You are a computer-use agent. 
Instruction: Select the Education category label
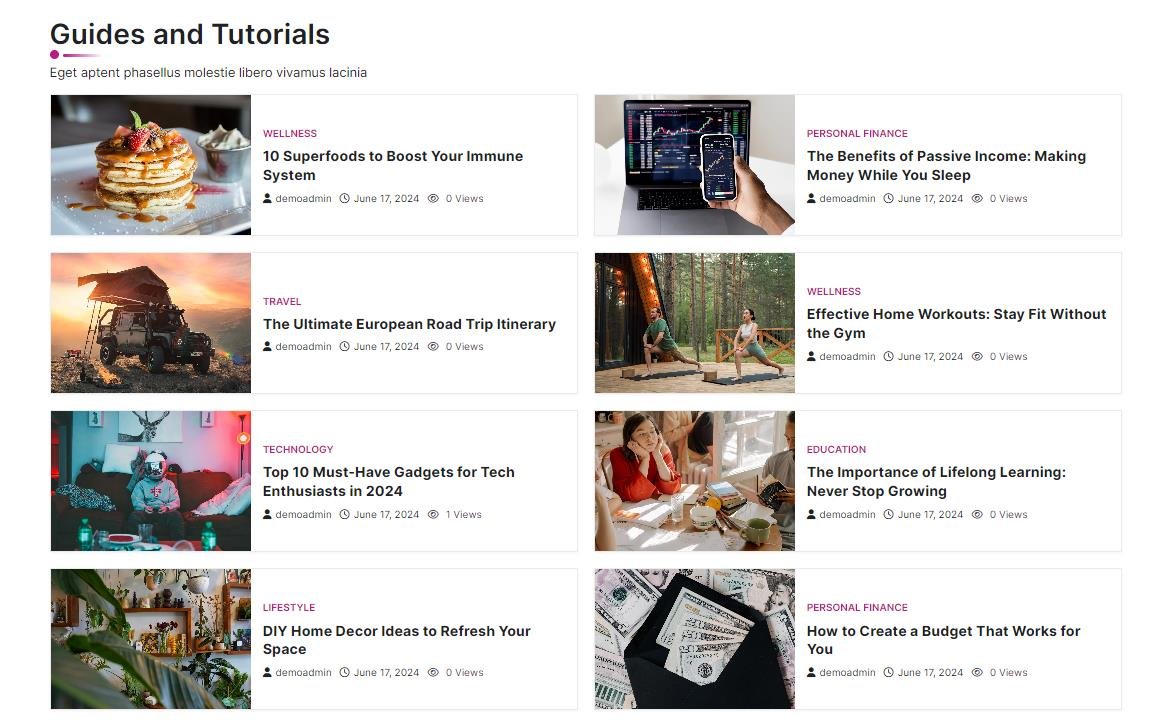[836, 449]
